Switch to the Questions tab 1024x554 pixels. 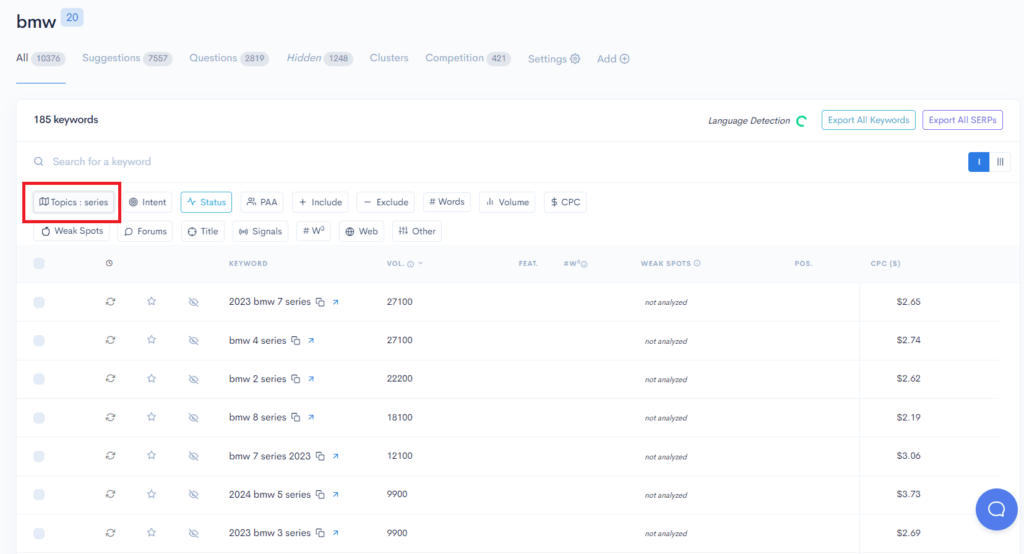[x=229, y=58]
